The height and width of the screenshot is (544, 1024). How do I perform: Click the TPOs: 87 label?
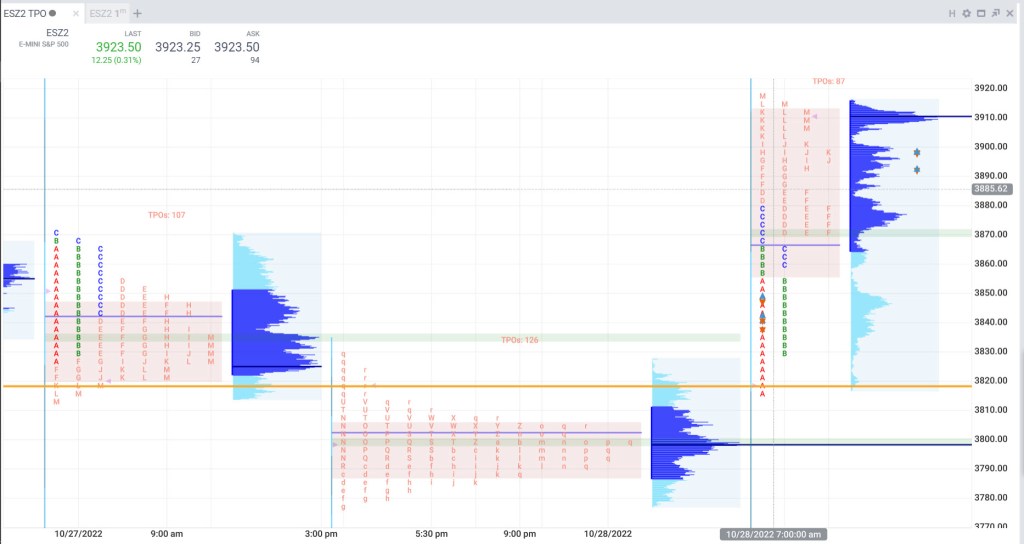828,81
